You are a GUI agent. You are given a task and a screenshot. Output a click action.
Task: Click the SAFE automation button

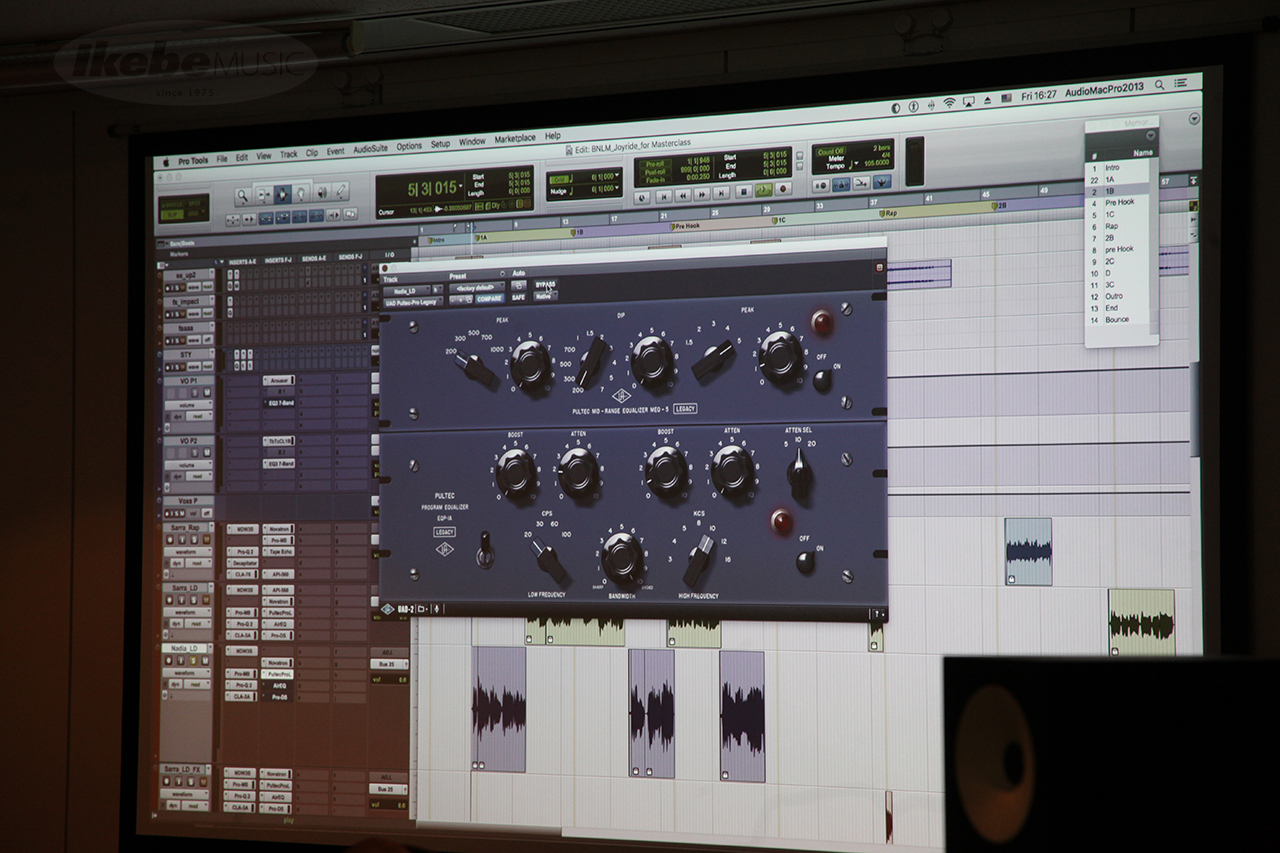(x=519, y=297)
